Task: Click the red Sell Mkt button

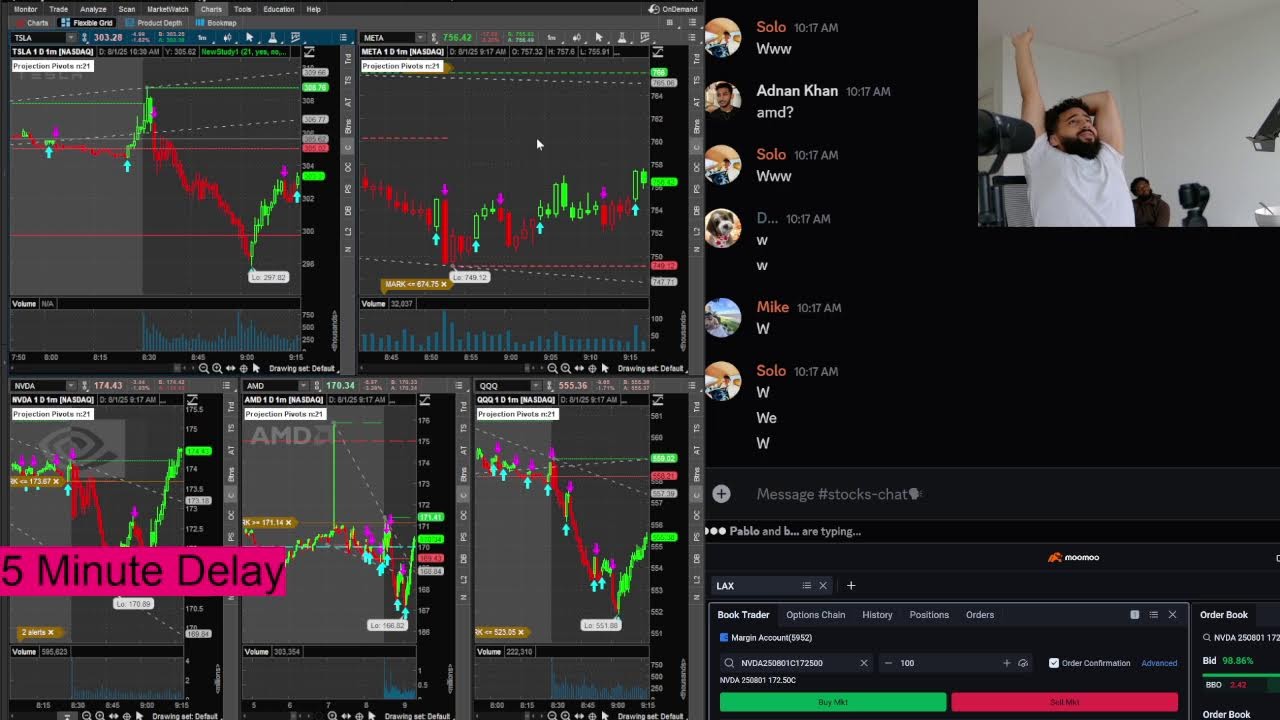Action: pyautogui.click(x=1064, y=702)
